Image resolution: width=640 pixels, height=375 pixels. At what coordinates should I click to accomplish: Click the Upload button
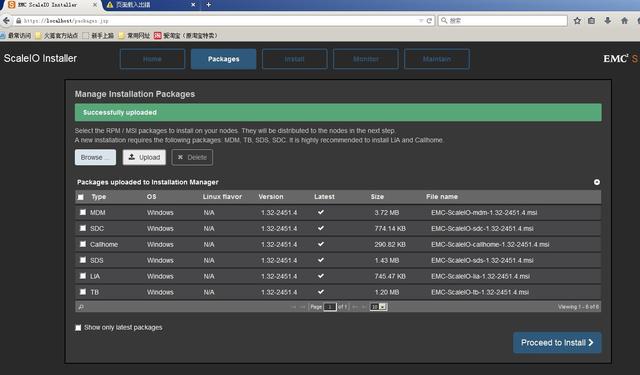(144, 157)
